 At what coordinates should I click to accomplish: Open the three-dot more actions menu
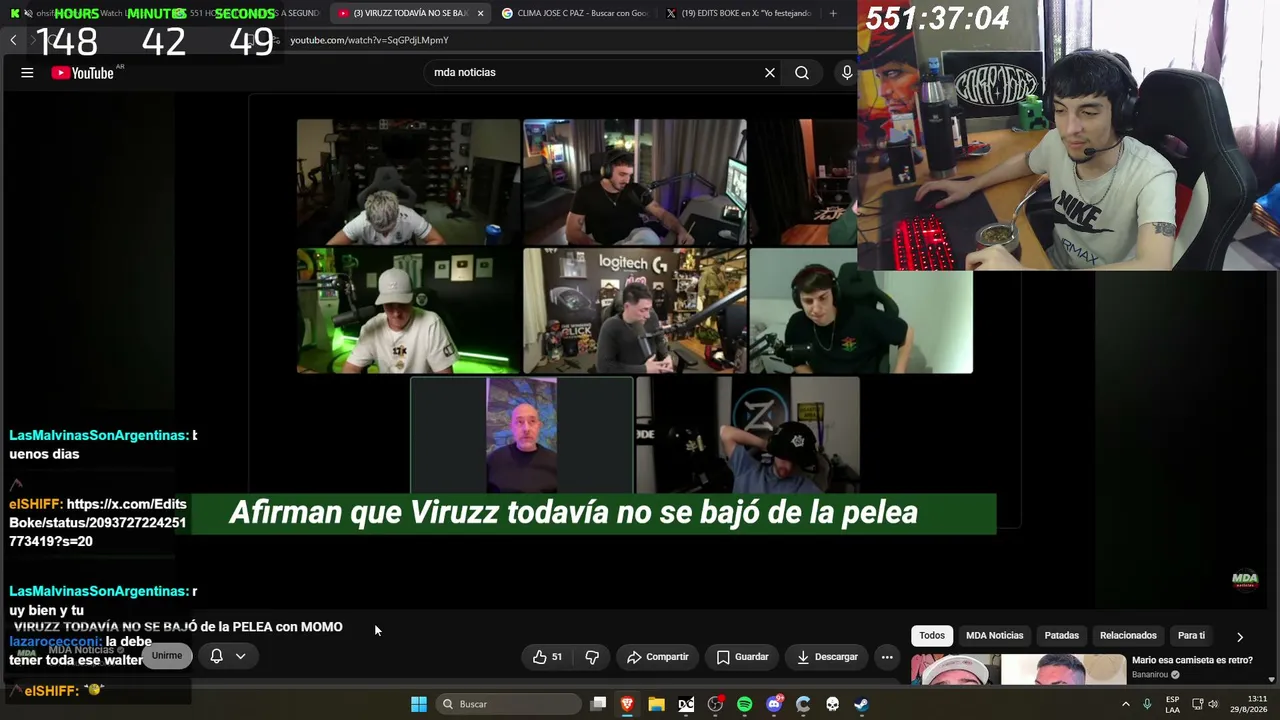point(887,657)
